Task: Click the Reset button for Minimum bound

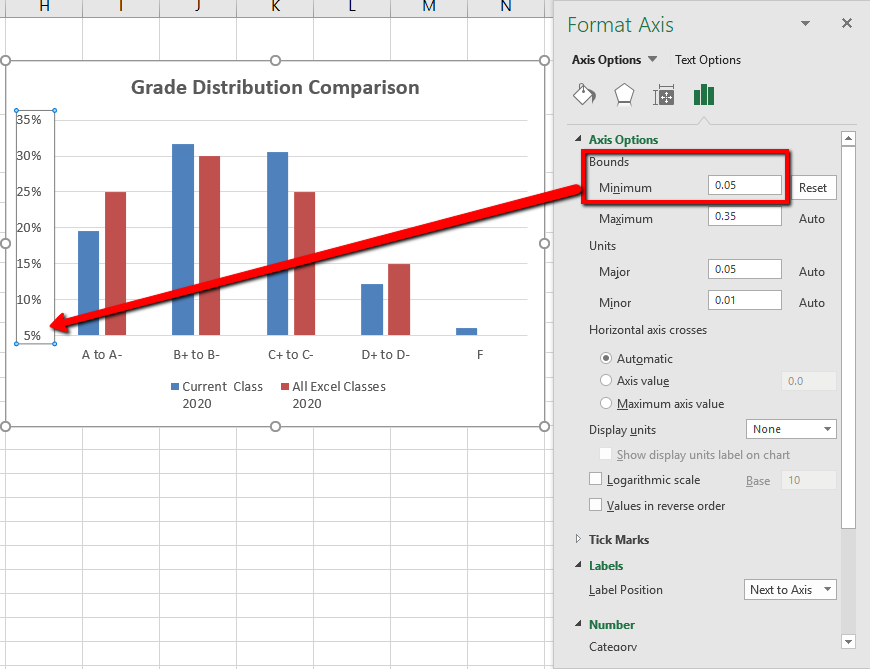Action: click(x=813, y=187)
